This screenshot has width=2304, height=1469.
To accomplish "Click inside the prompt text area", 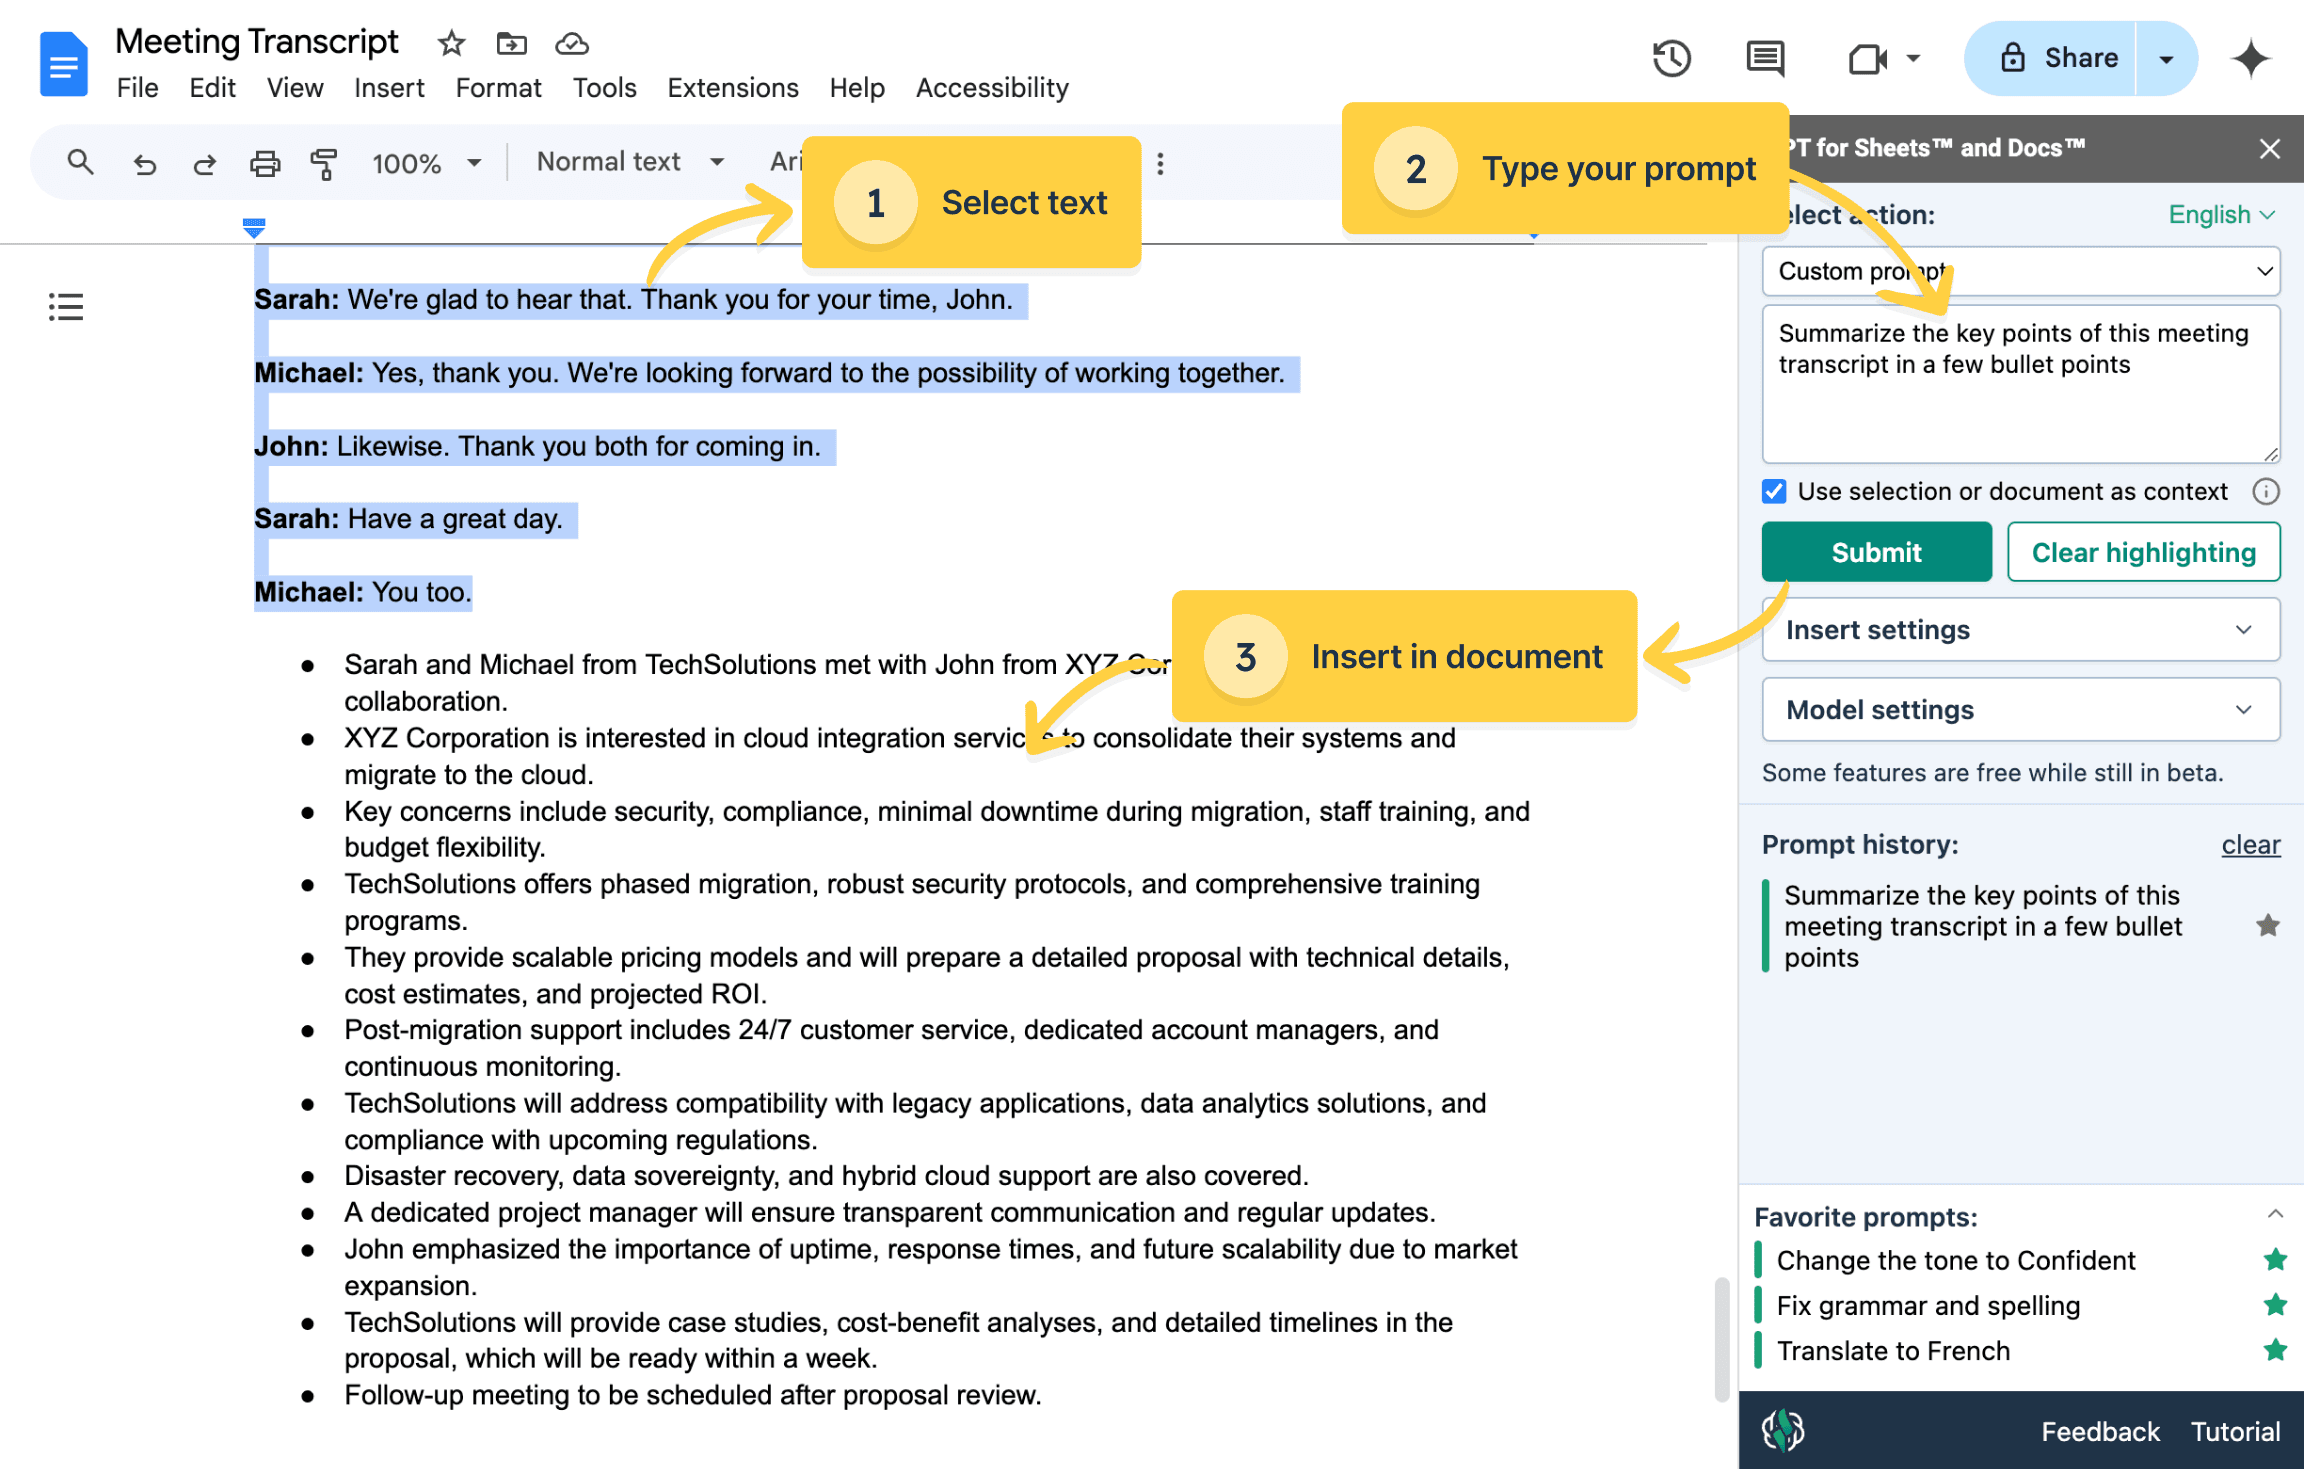I will click(2020, 410).
